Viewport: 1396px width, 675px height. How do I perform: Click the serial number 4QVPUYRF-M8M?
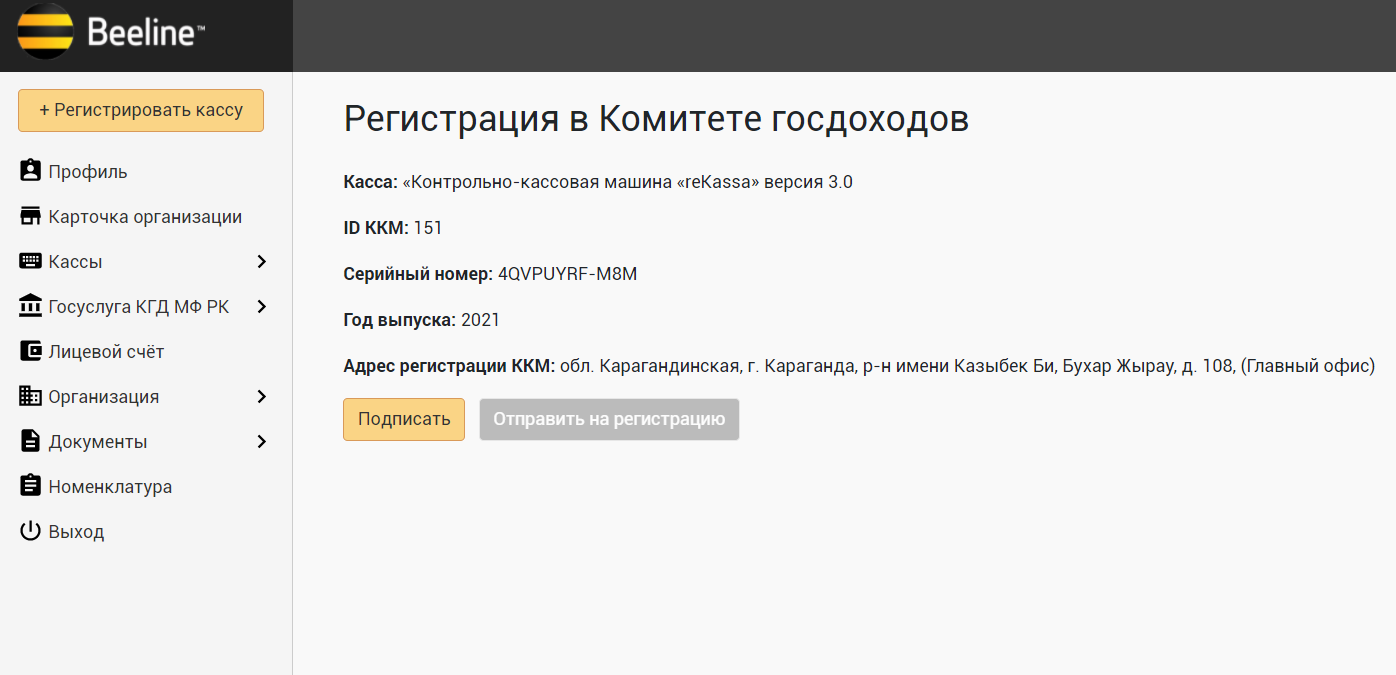point(567,274)
